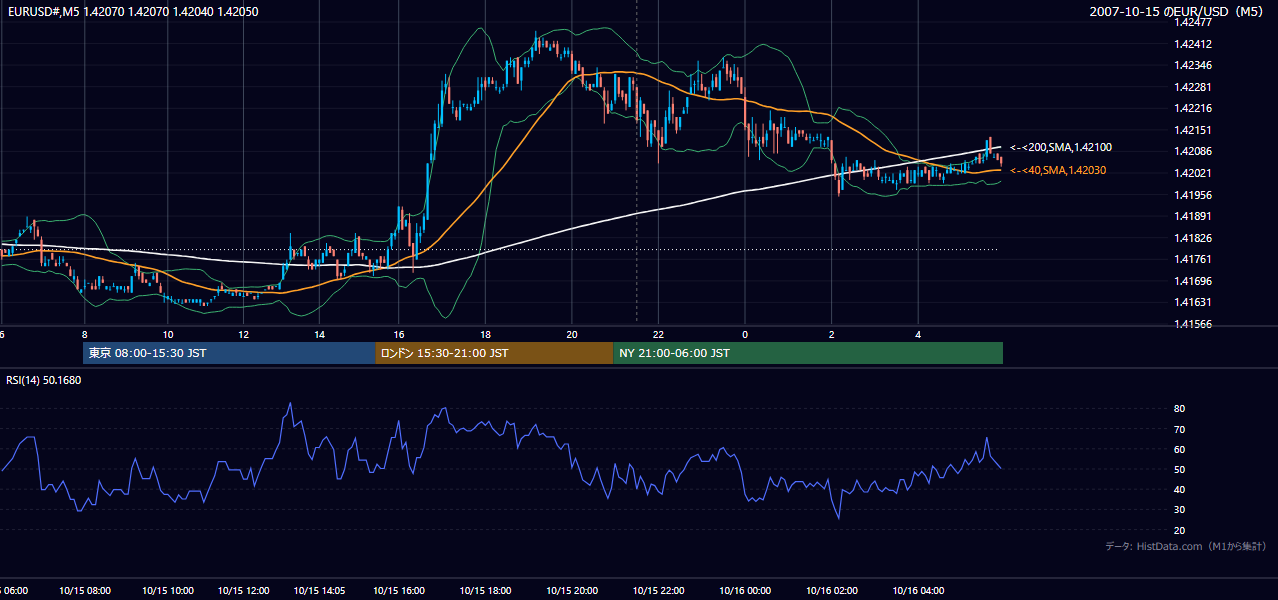Select the 東京 08:00-15:30 JST session bar
Viewport: 1278px width, 600px height.
[229, 353]
